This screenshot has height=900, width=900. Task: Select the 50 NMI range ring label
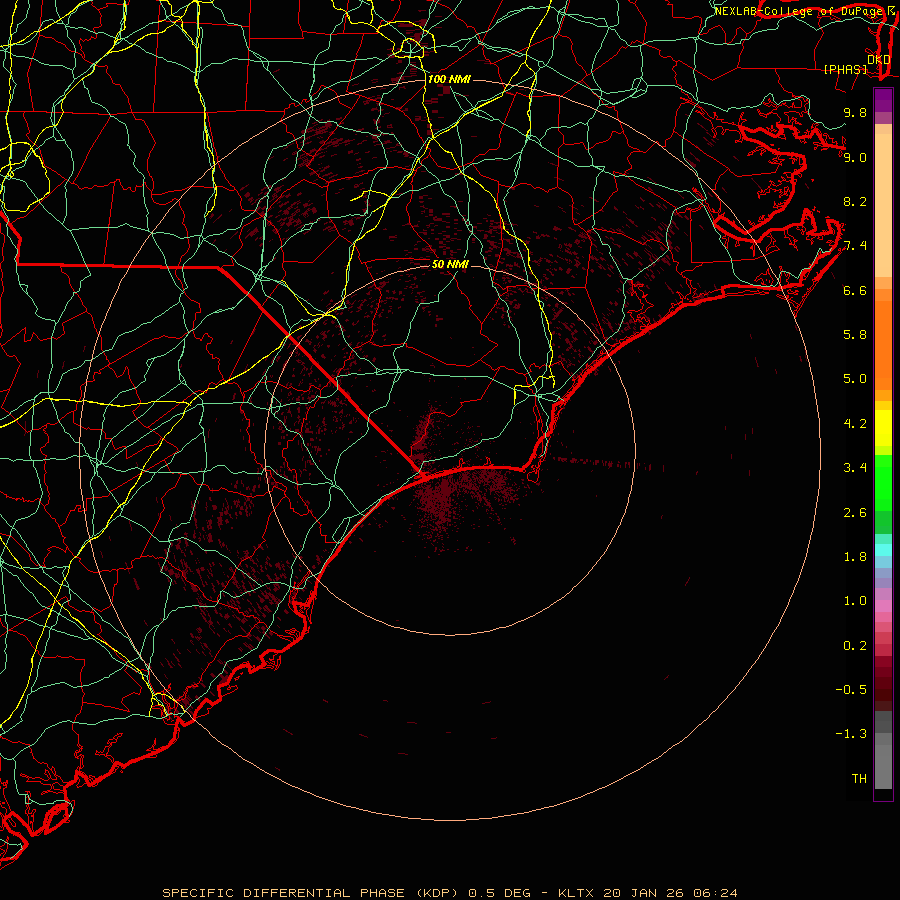(x=450, y=264)
